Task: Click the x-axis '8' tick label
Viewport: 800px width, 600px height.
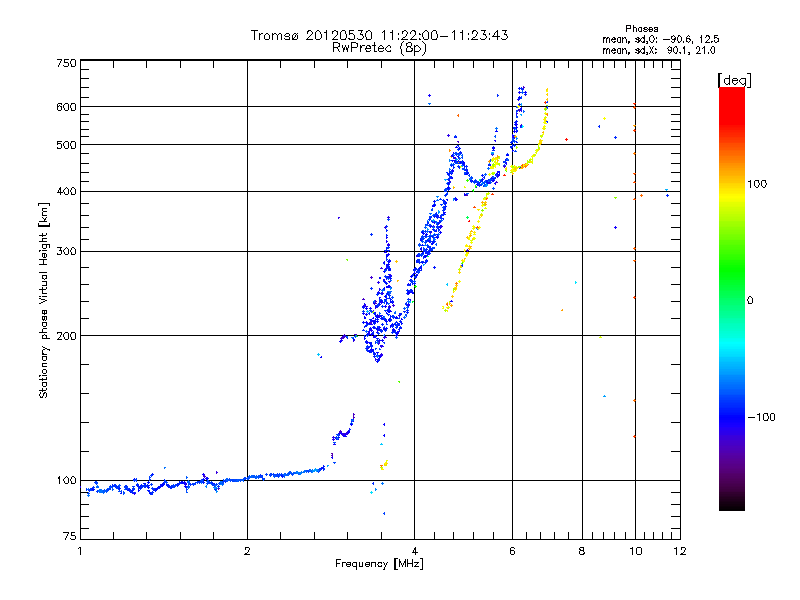Action: pyautogui.click(x=582, y=552)
